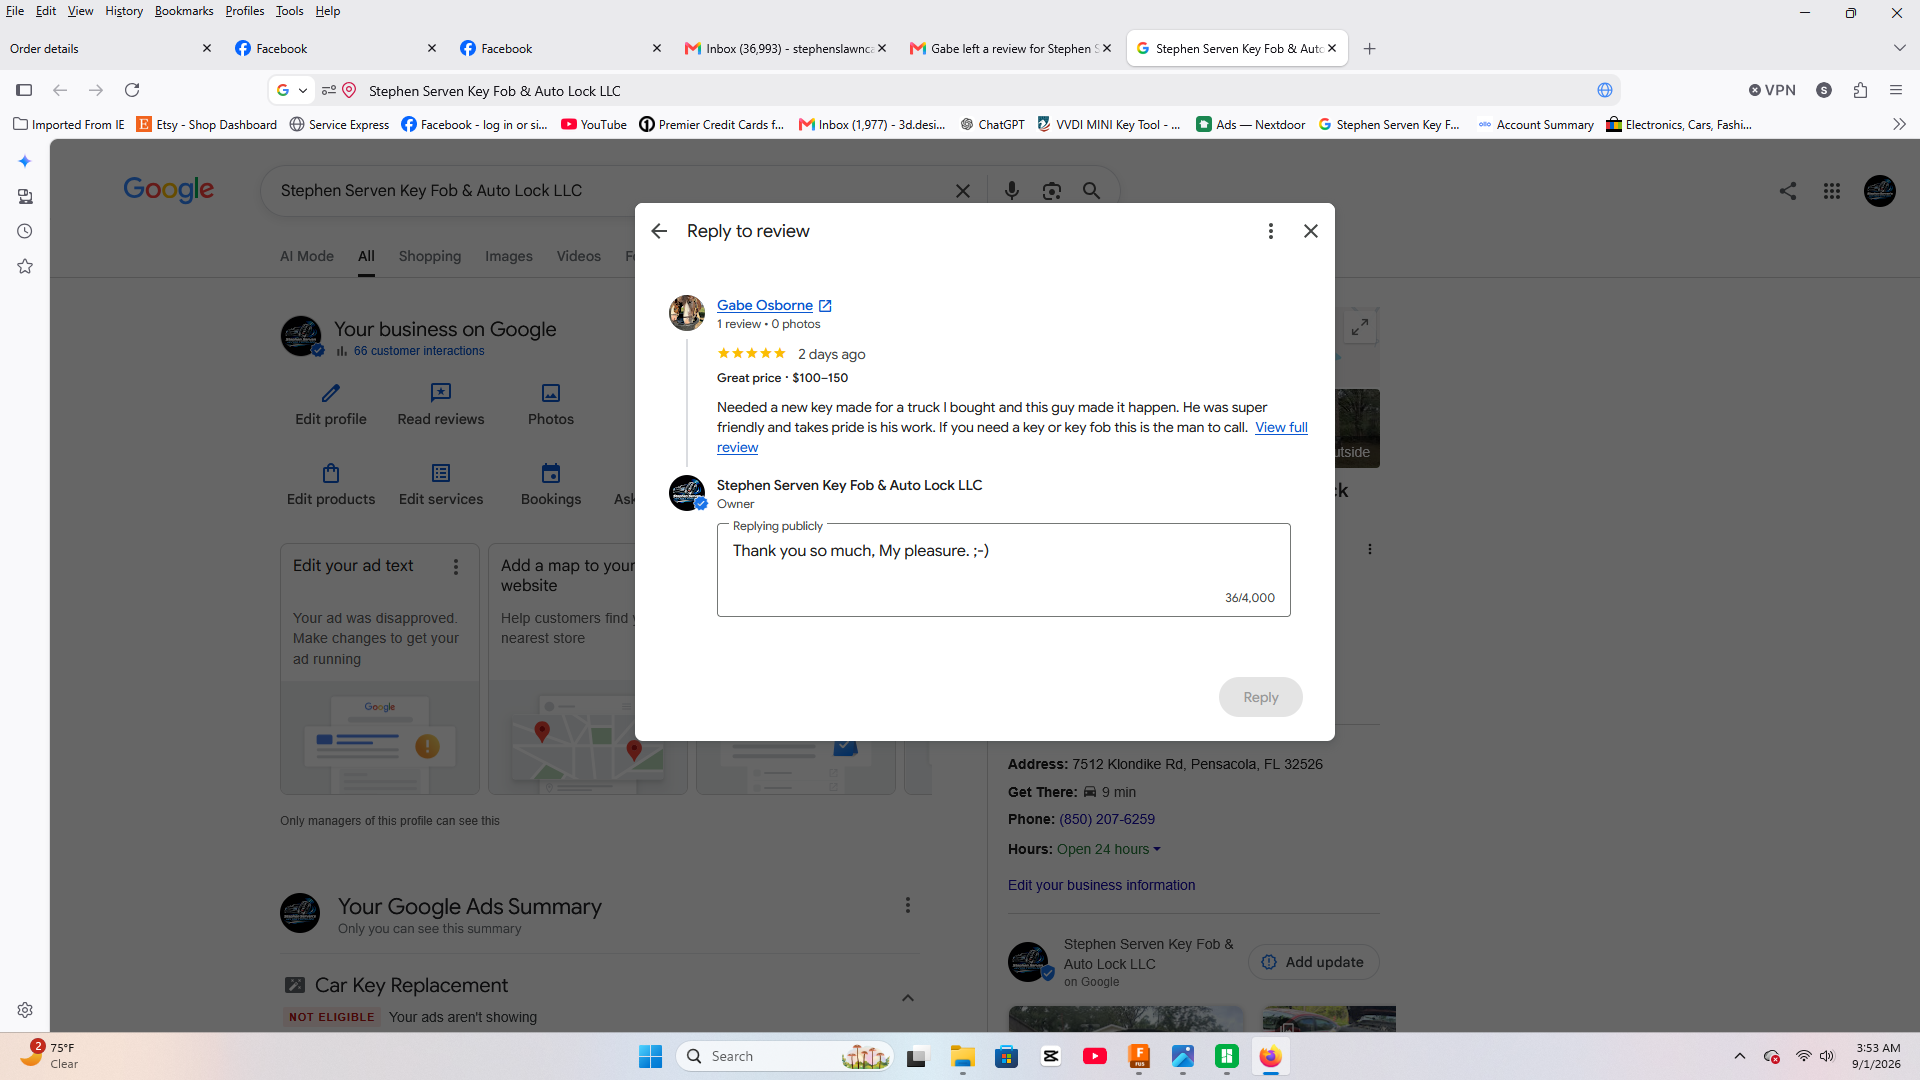Start voice search with microphone icon

(1012, 191)
